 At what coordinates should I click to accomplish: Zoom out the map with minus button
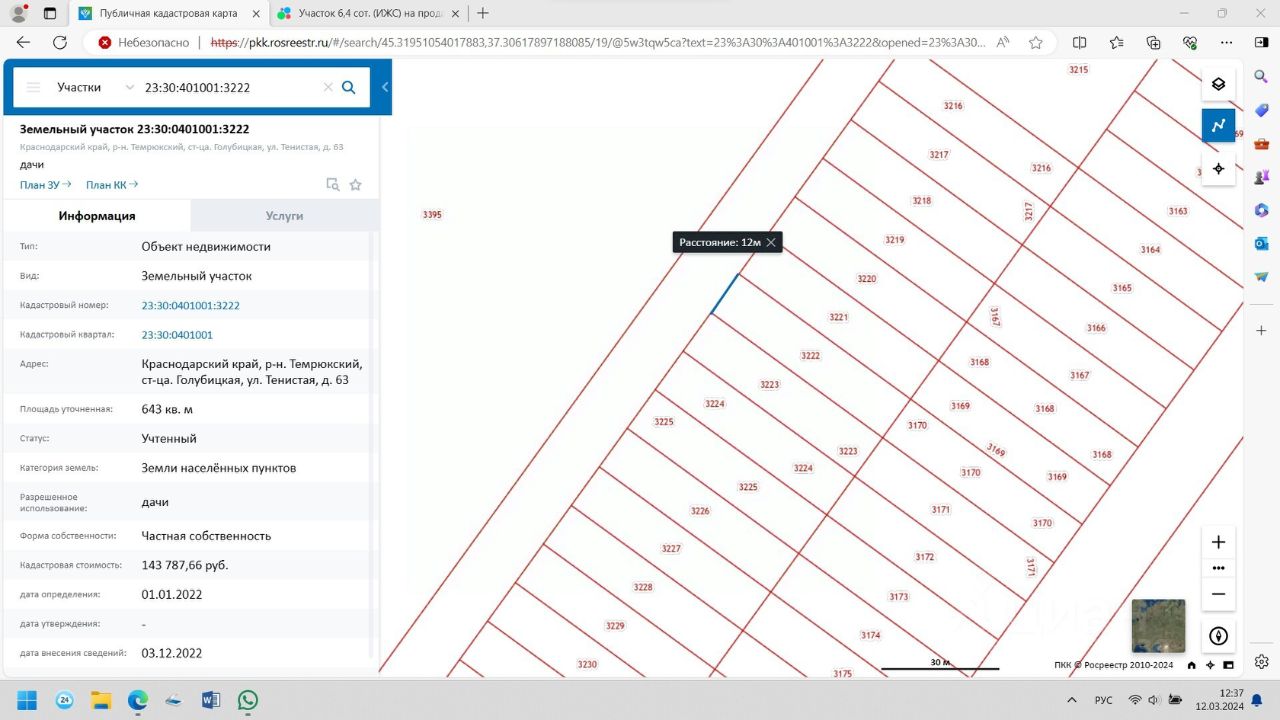[1218, 594]
